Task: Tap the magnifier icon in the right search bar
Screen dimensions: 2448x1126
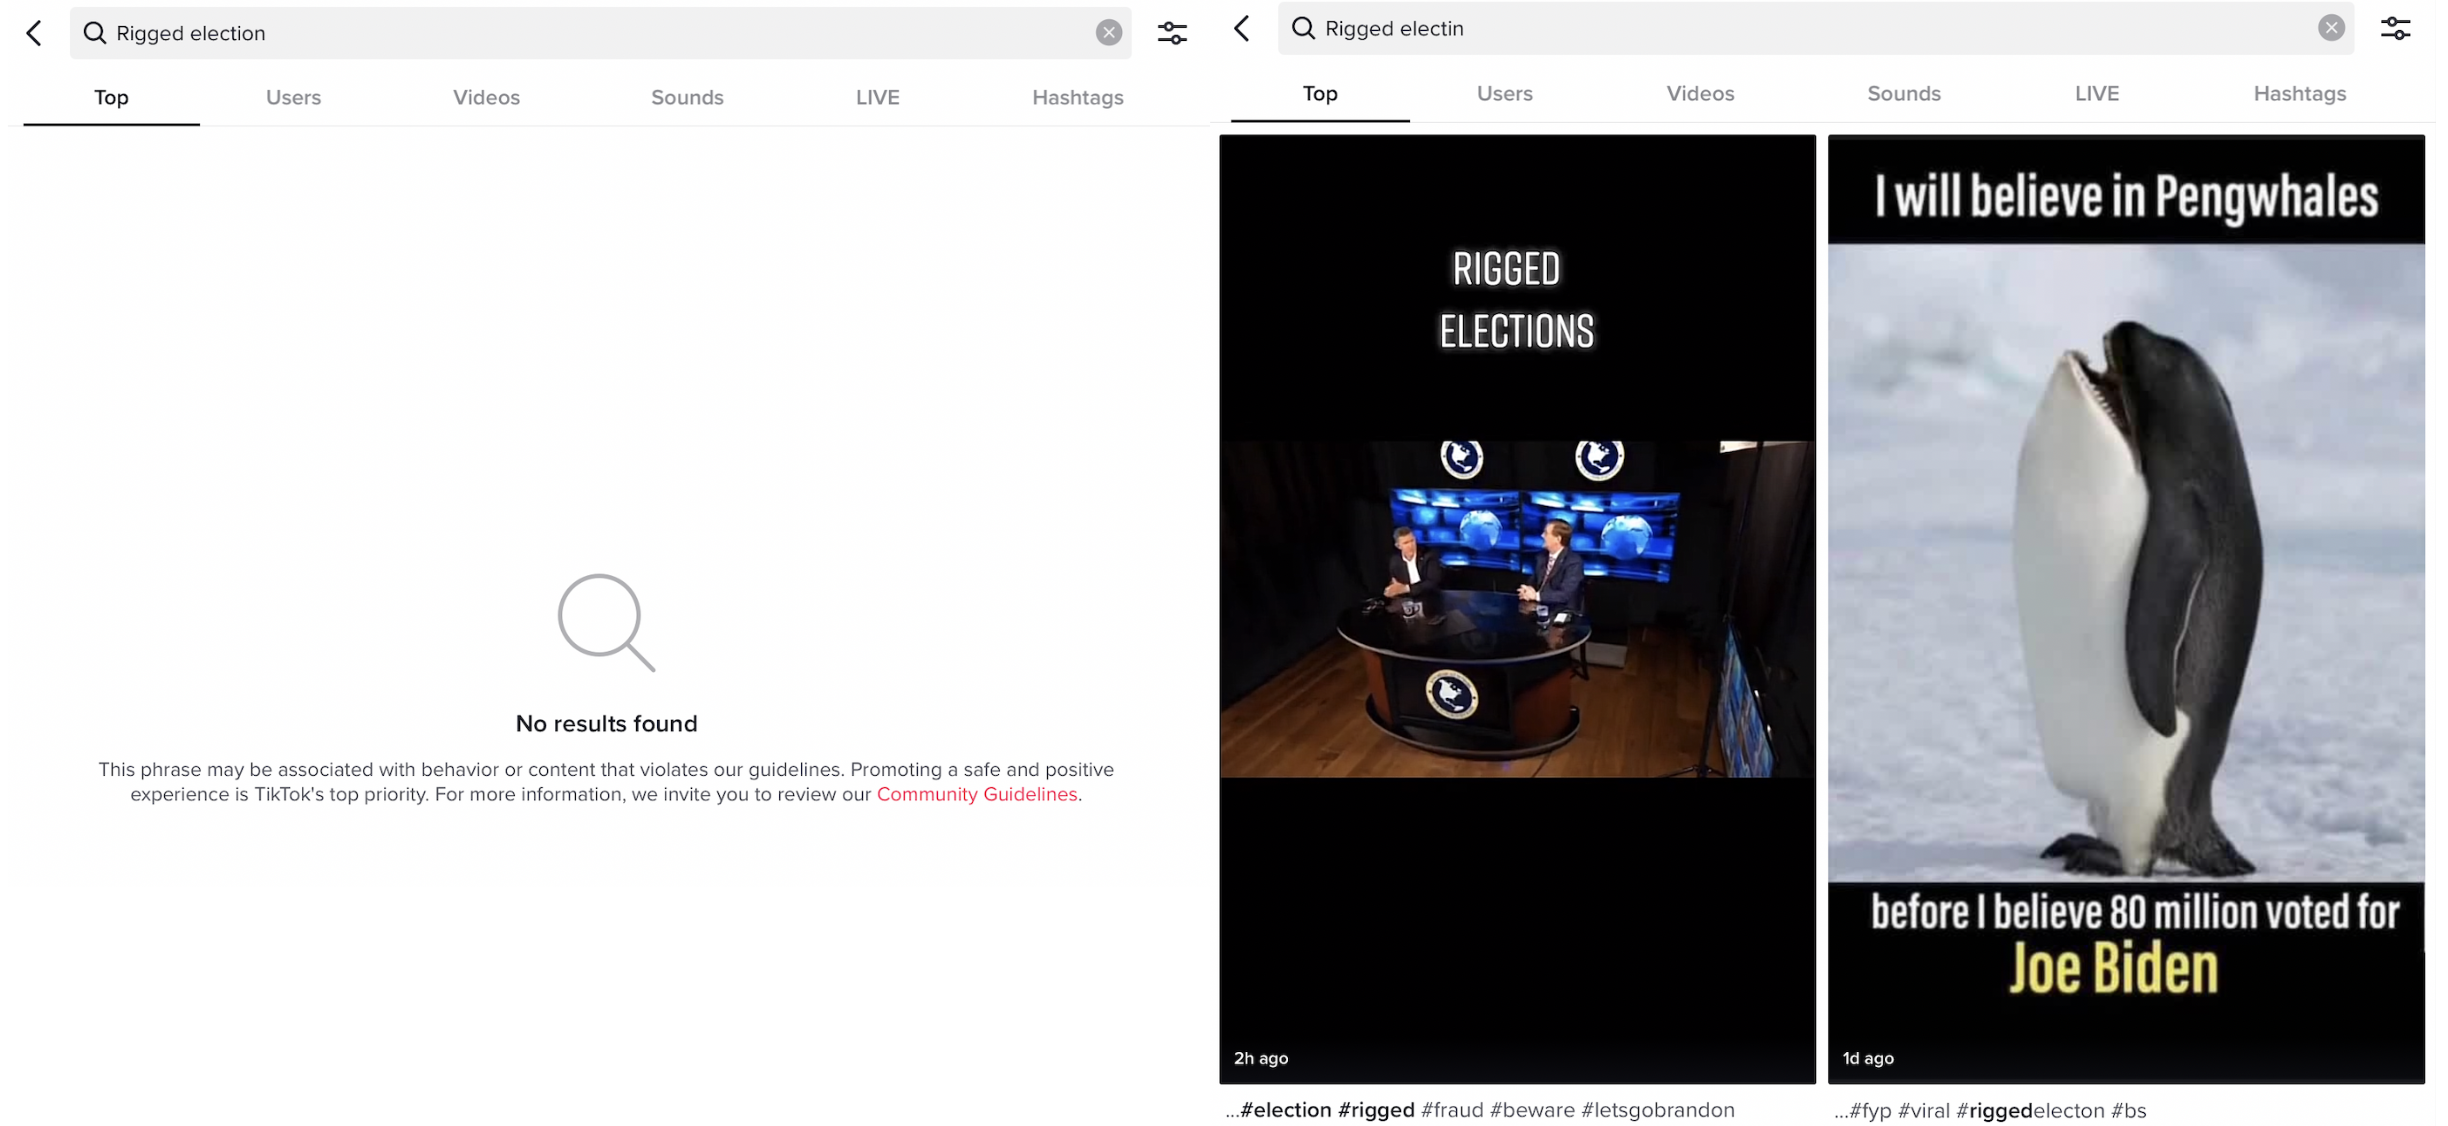Action: point(1303,28)
